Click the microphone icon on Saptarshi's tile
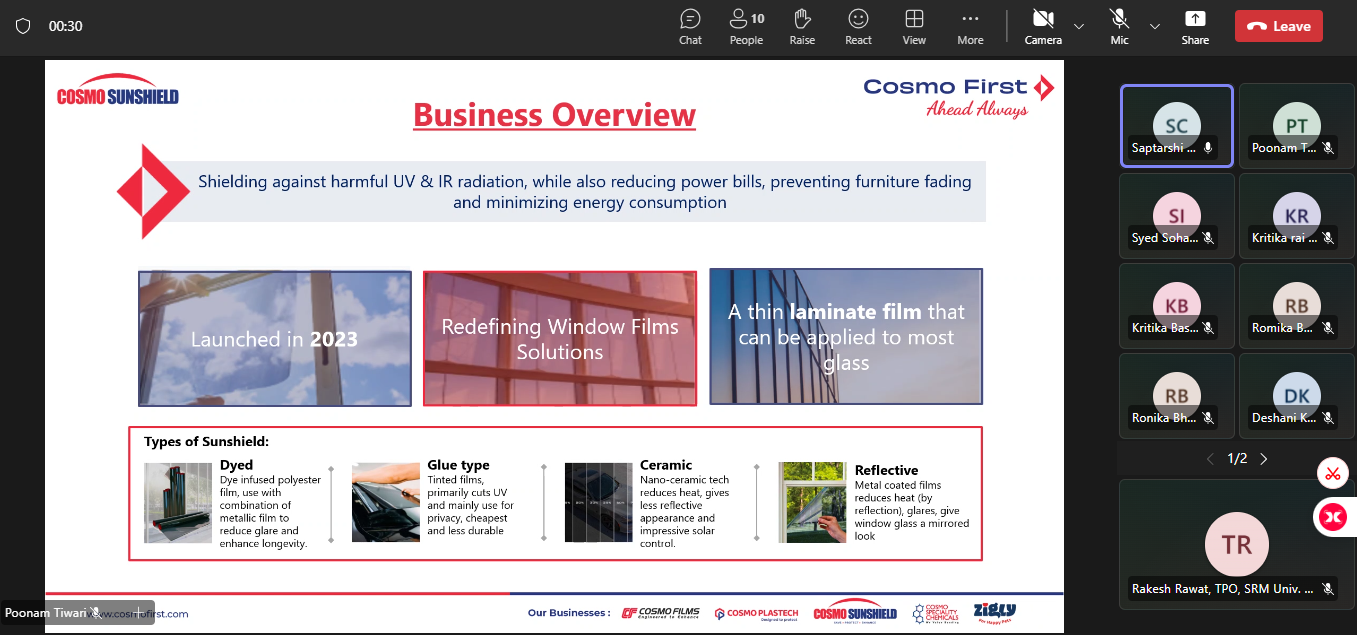 (1208, 148)
